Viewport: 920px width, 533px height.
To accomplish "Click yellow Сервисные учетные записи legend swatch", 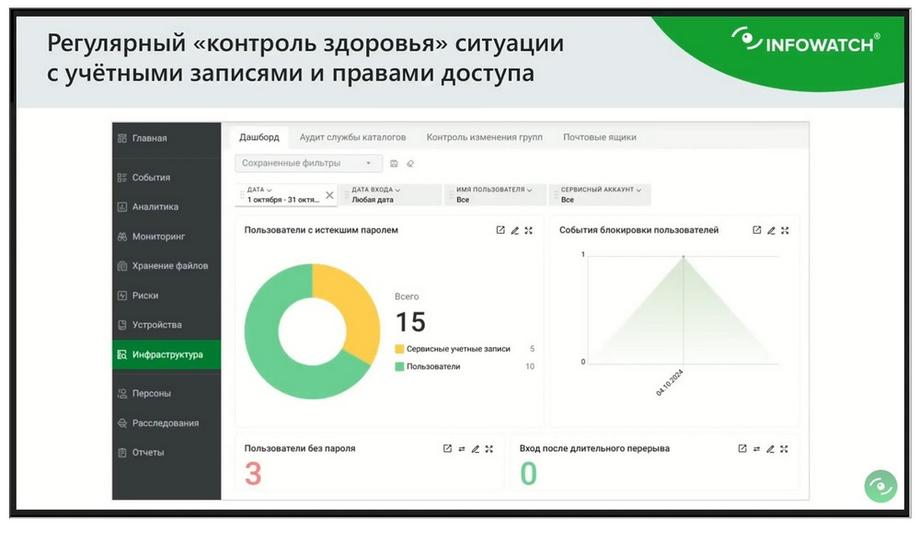I will click(400, 349).
